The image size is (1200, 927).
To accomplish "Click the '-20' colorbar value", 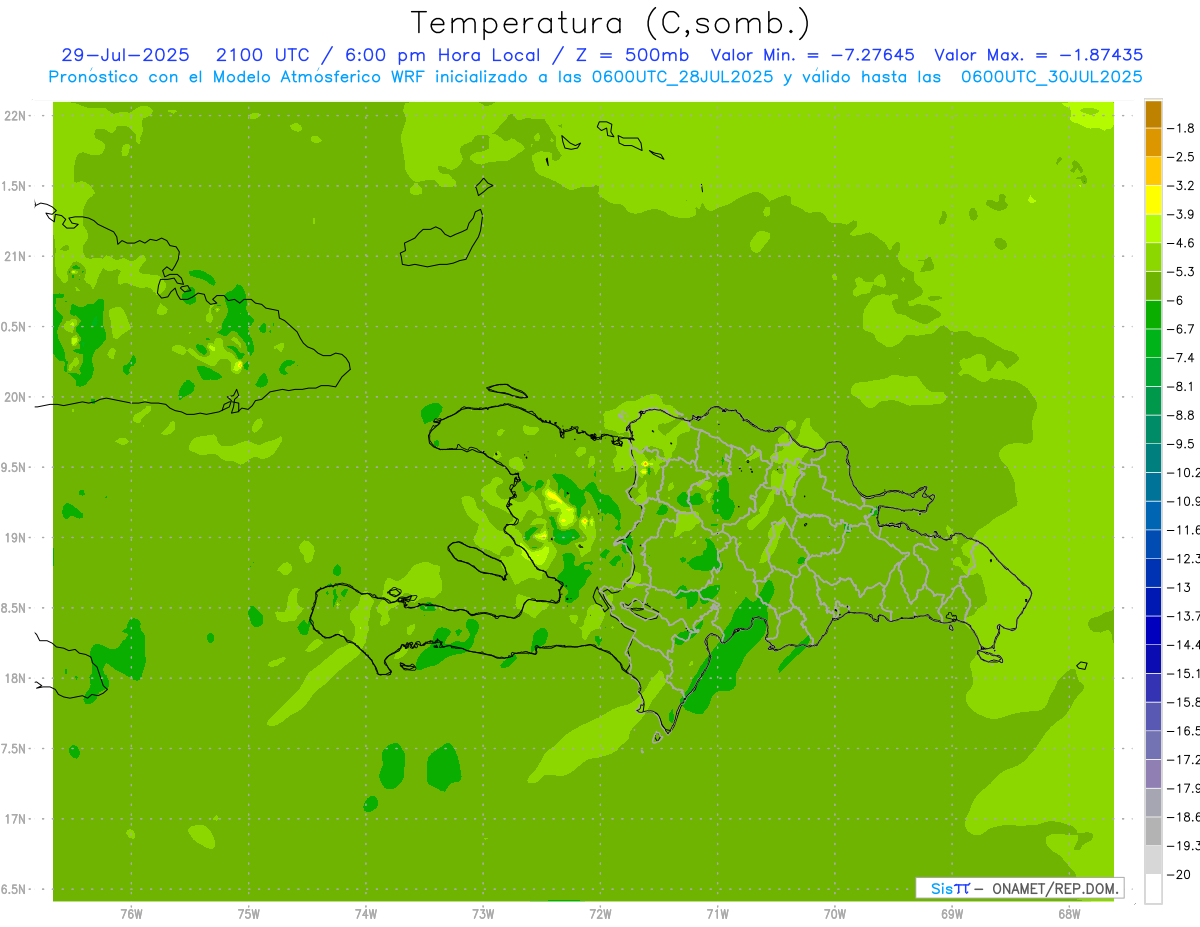I will 1181,874.
